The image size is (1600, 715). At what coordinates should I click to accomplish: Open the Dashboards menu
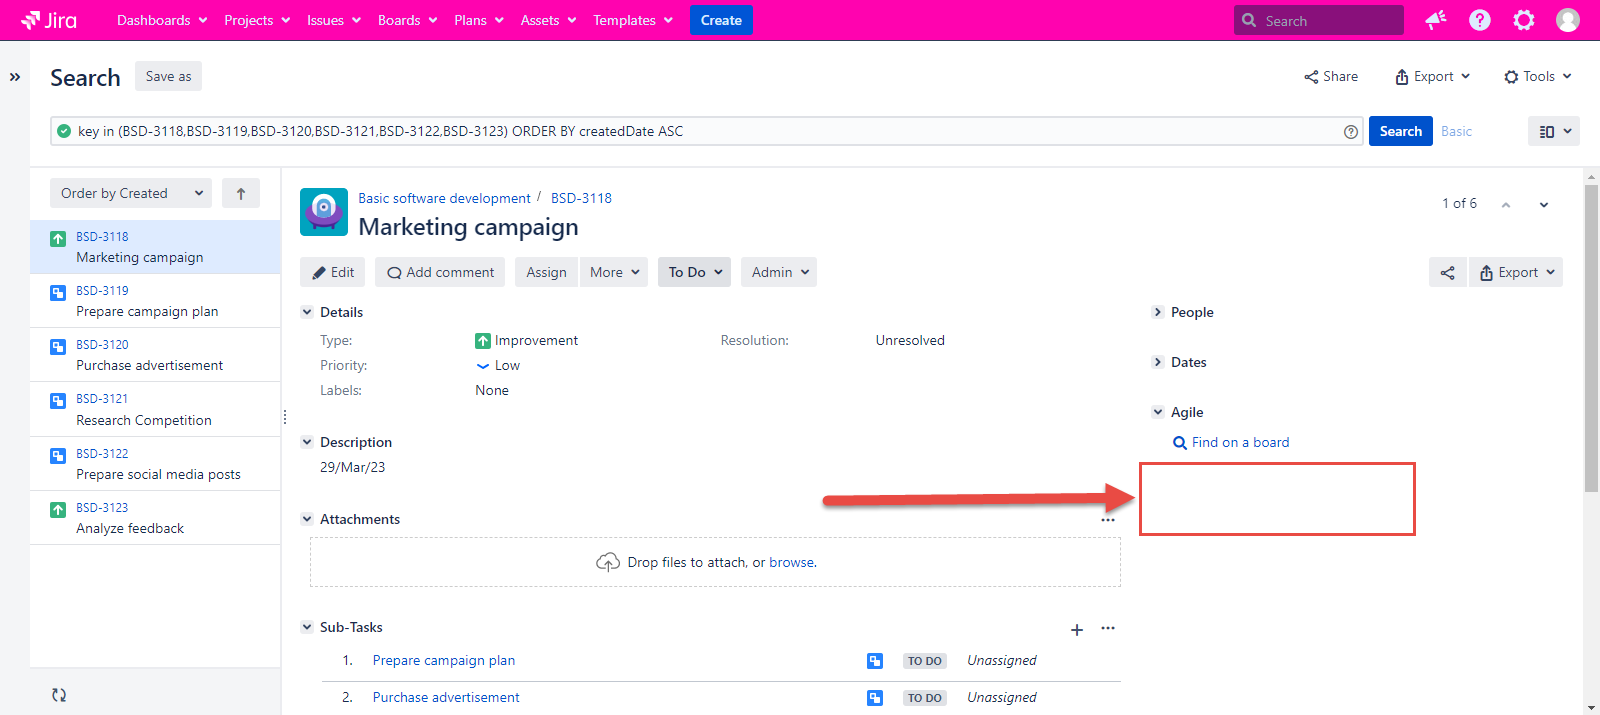click(x=162, y=20)
